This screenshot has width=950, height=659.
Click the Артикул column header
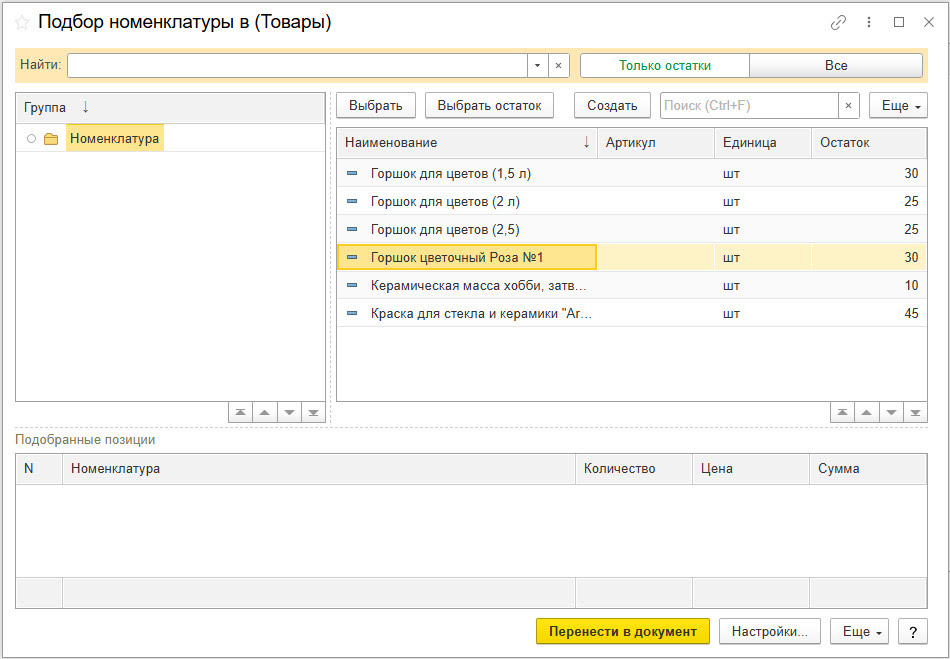tap(656, 143)
